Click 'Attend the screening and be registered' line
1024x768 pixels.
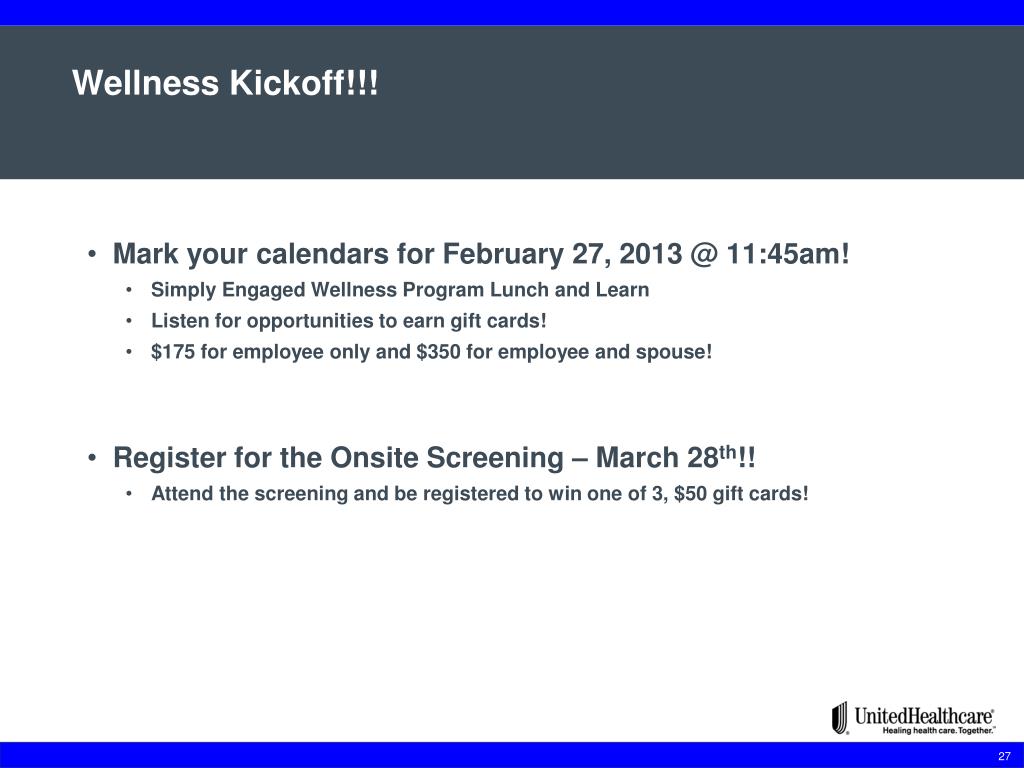(480, 494)
